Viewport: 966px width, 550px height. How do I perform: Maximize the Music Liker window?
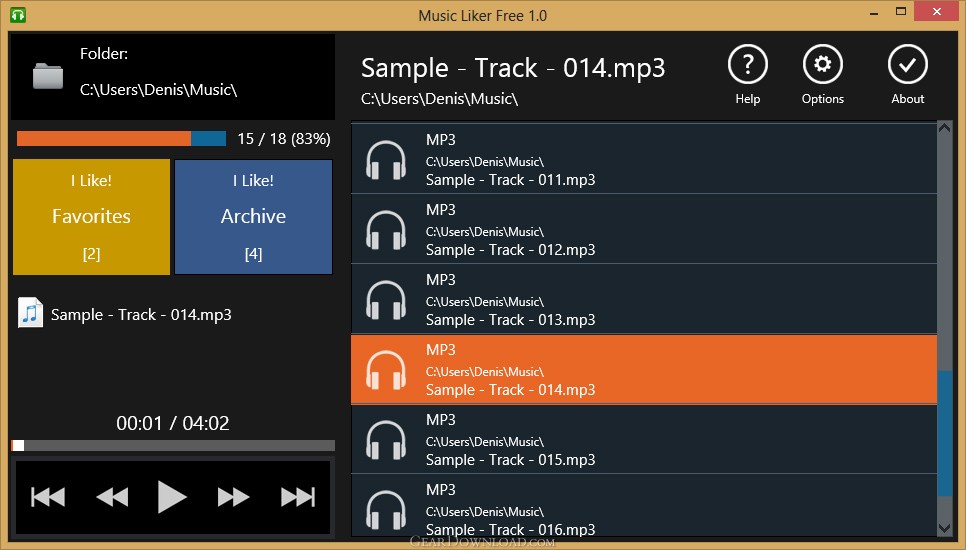tap(901, 12)
